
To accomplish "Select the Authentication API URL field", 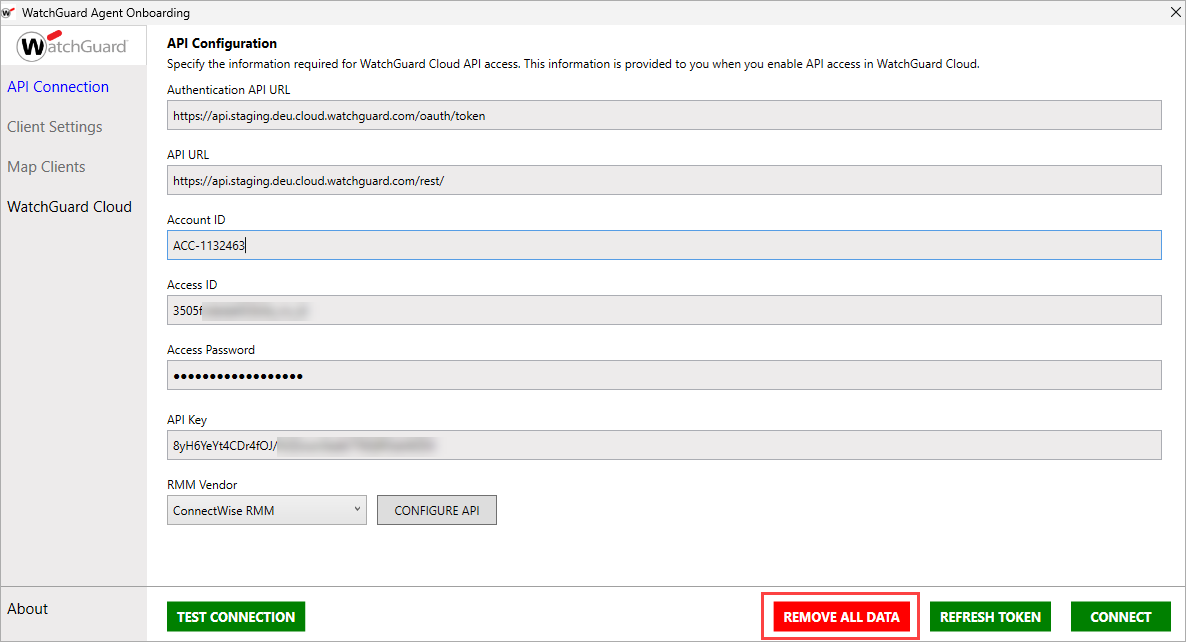I will pyautogui.click(x=663, y=114).
